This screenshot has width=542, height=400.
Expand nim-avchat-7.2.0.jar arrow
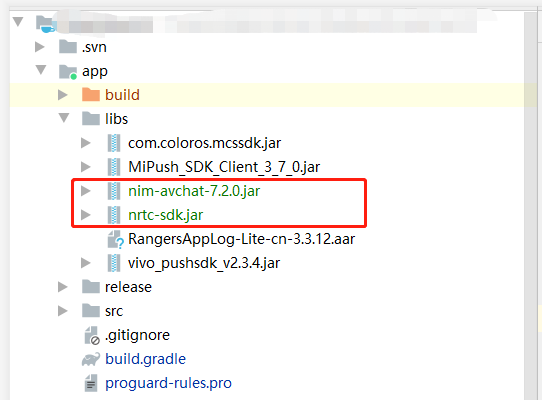click(x=86, y=191)
